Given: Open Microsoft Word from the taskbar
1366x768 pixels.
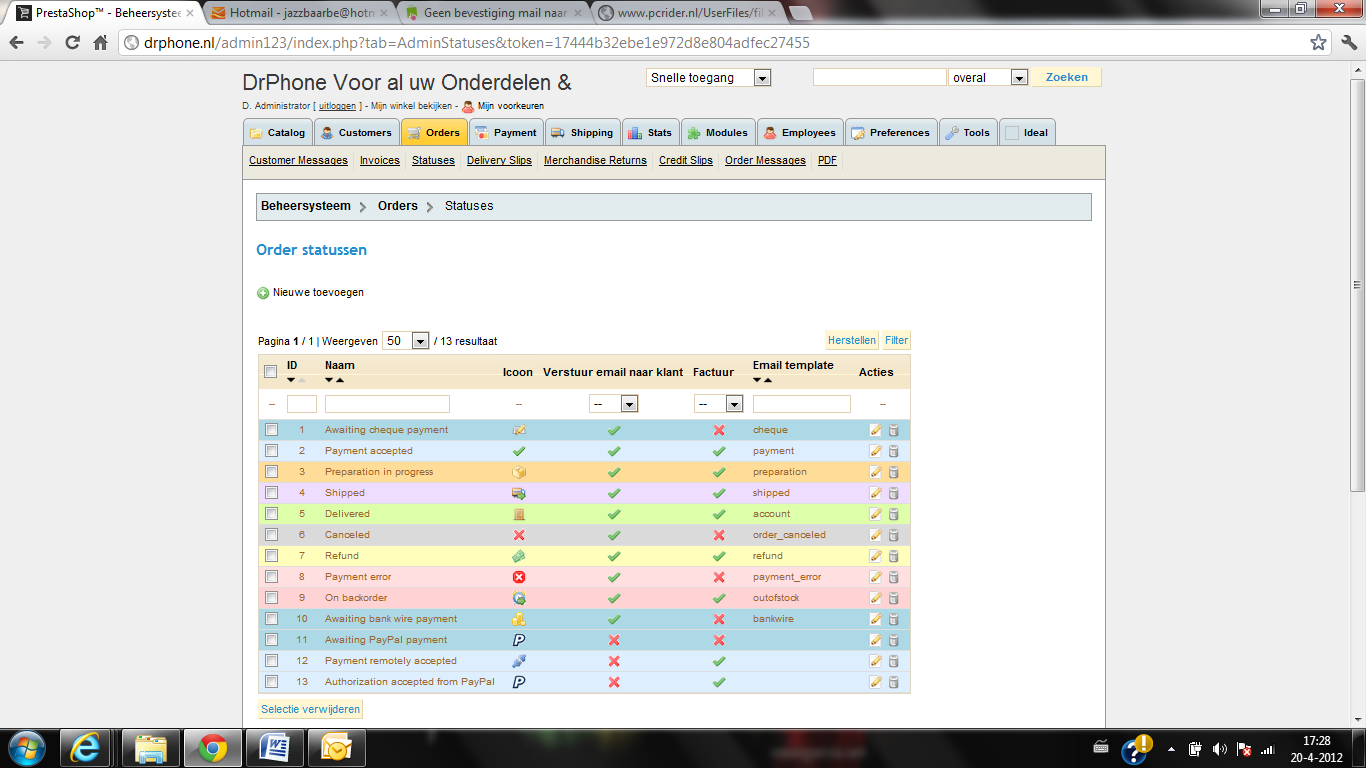Looking at the screenshot, I should [274, 748].
